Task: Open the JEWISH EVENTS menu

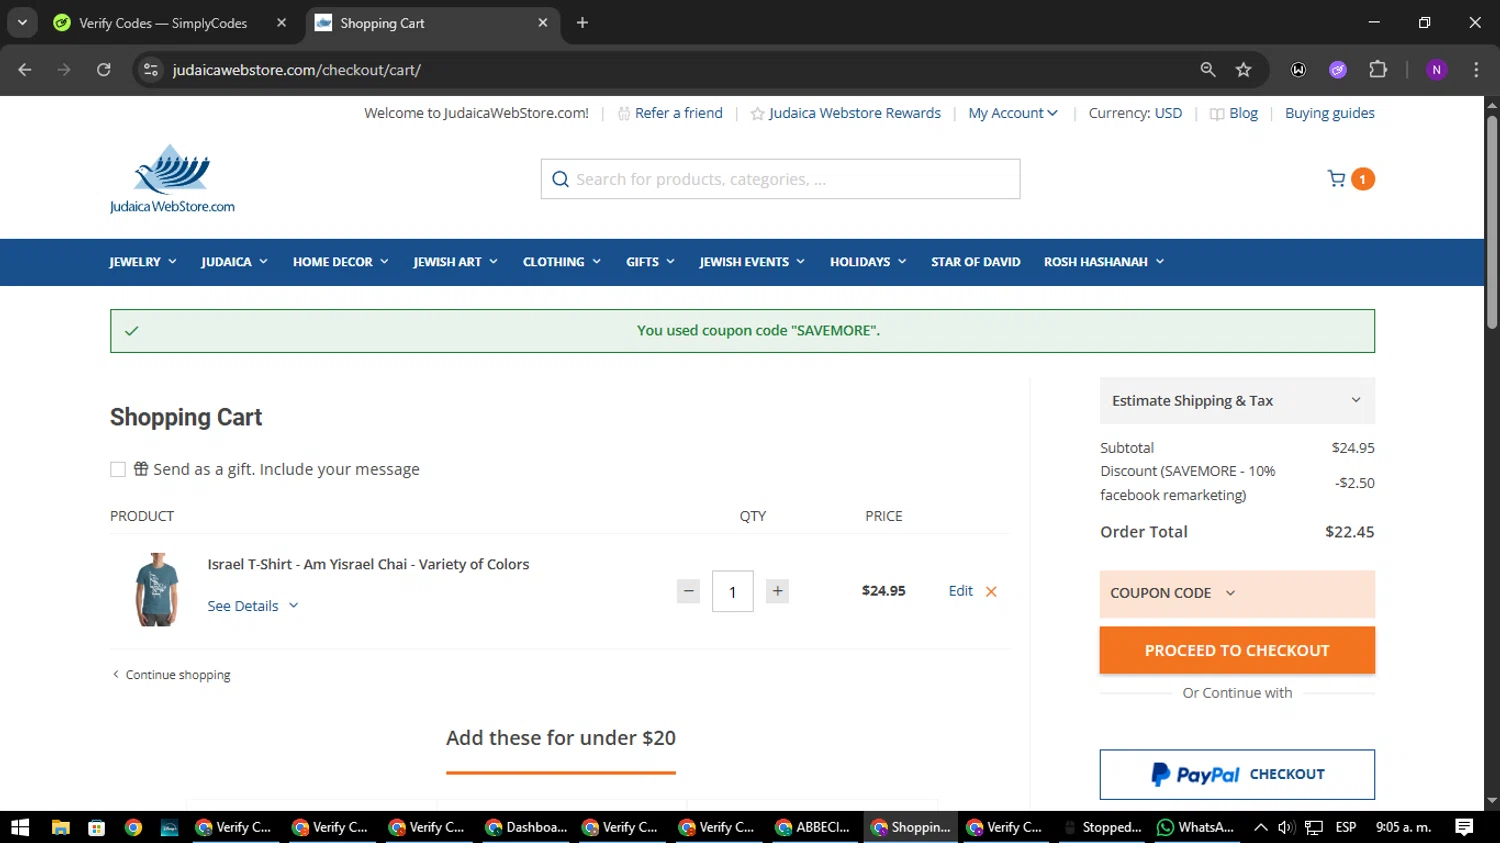Action: (x=751, y=262)
